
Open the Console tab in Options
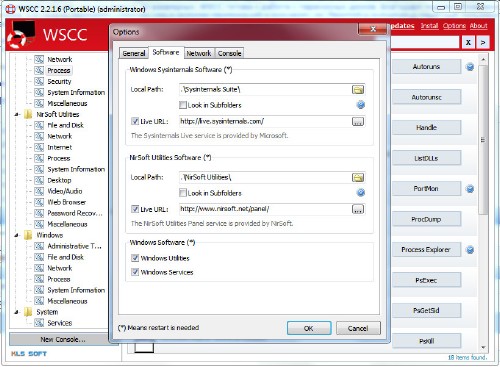coord(229,53)
